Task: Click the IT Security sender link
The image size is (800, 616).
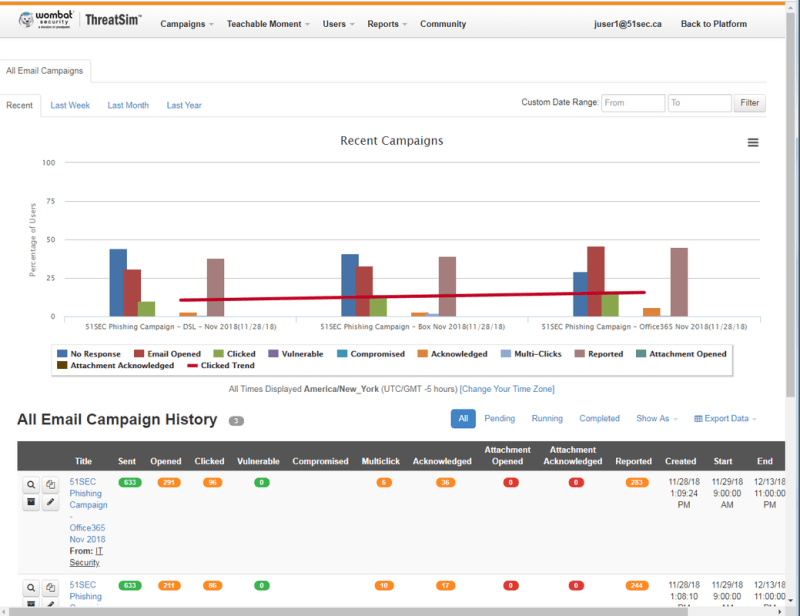Action: [x=86, y=557]
